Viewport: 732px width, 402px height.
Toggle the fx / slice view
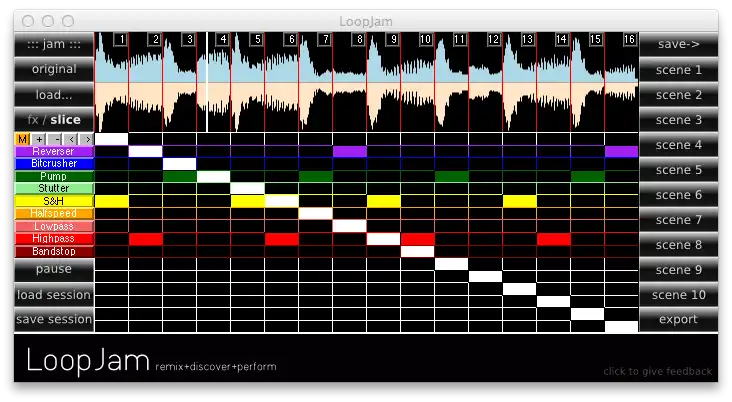point(54,120)
